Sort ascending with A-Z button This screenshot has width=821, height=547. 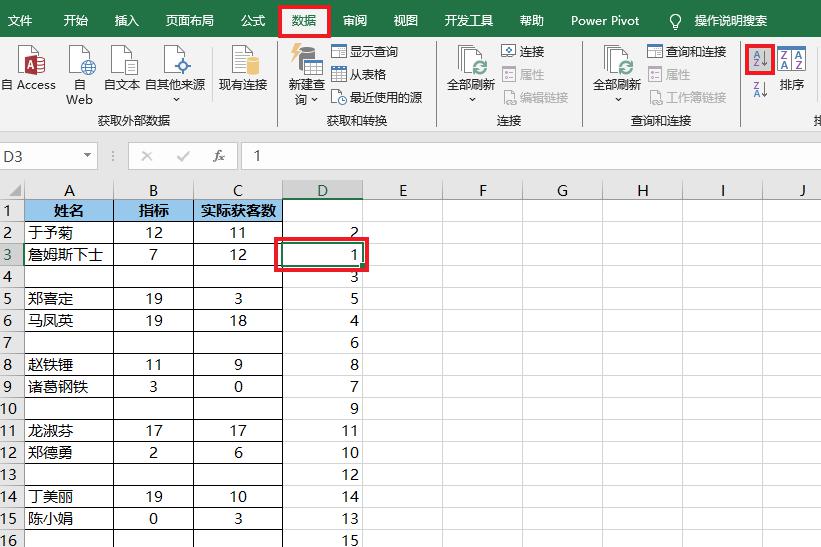tap(760, 59)
